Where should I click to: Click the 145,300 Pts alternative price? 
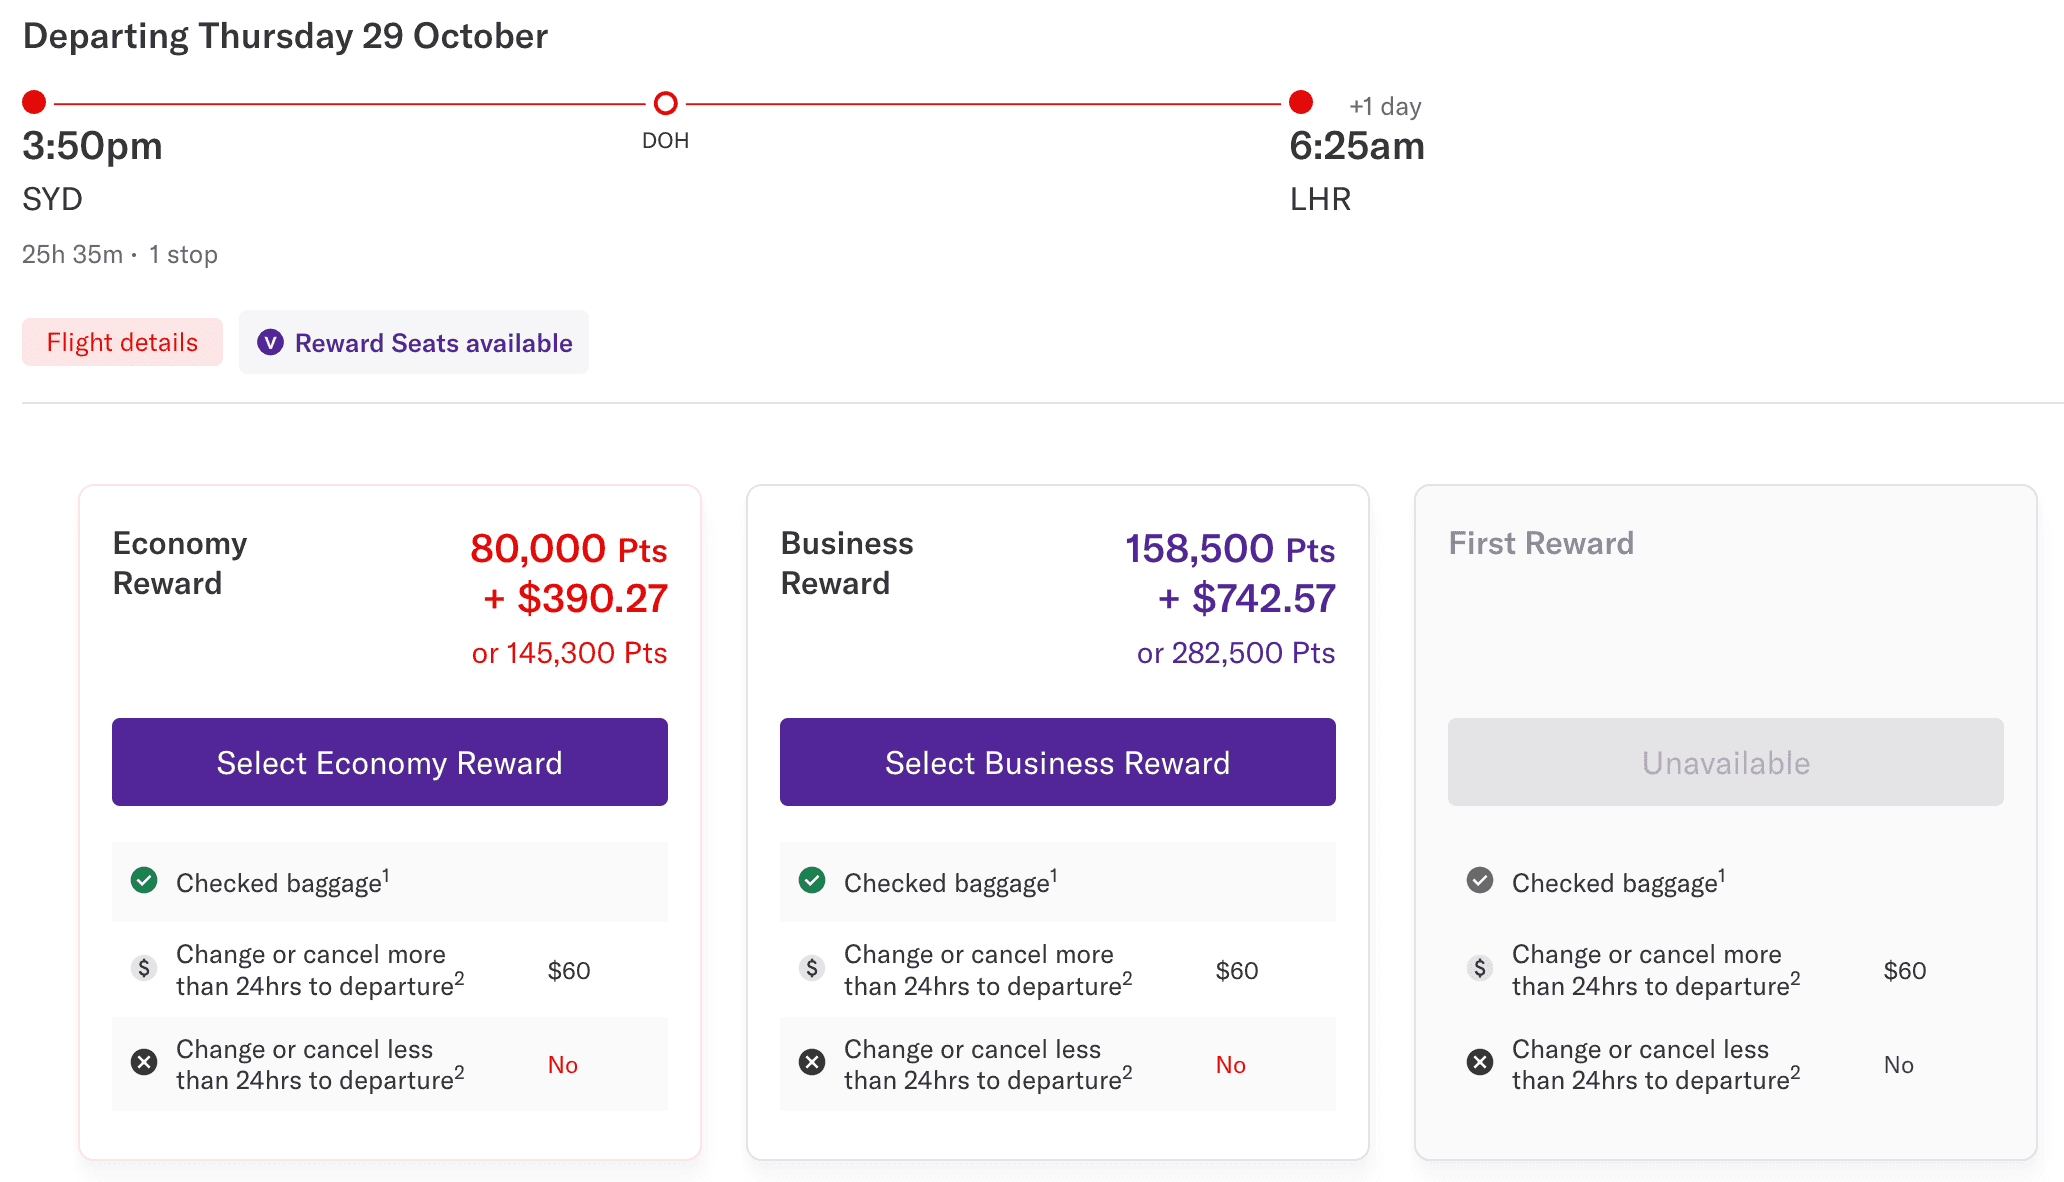pos(568,652)
